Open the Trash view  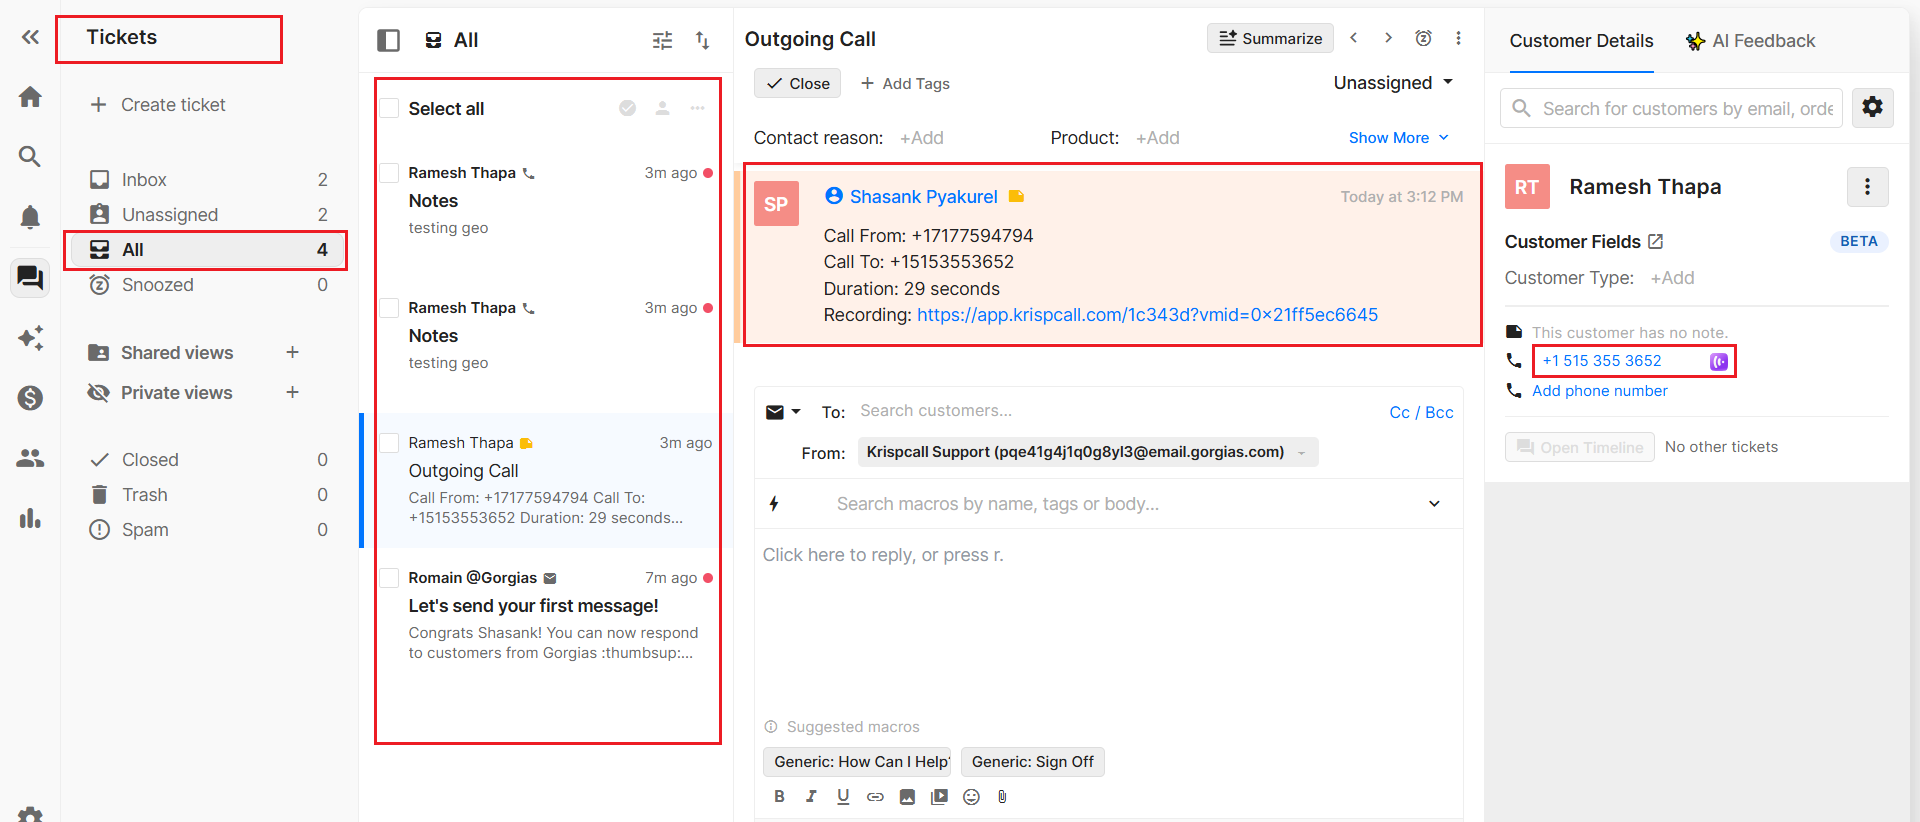(208, 495)
